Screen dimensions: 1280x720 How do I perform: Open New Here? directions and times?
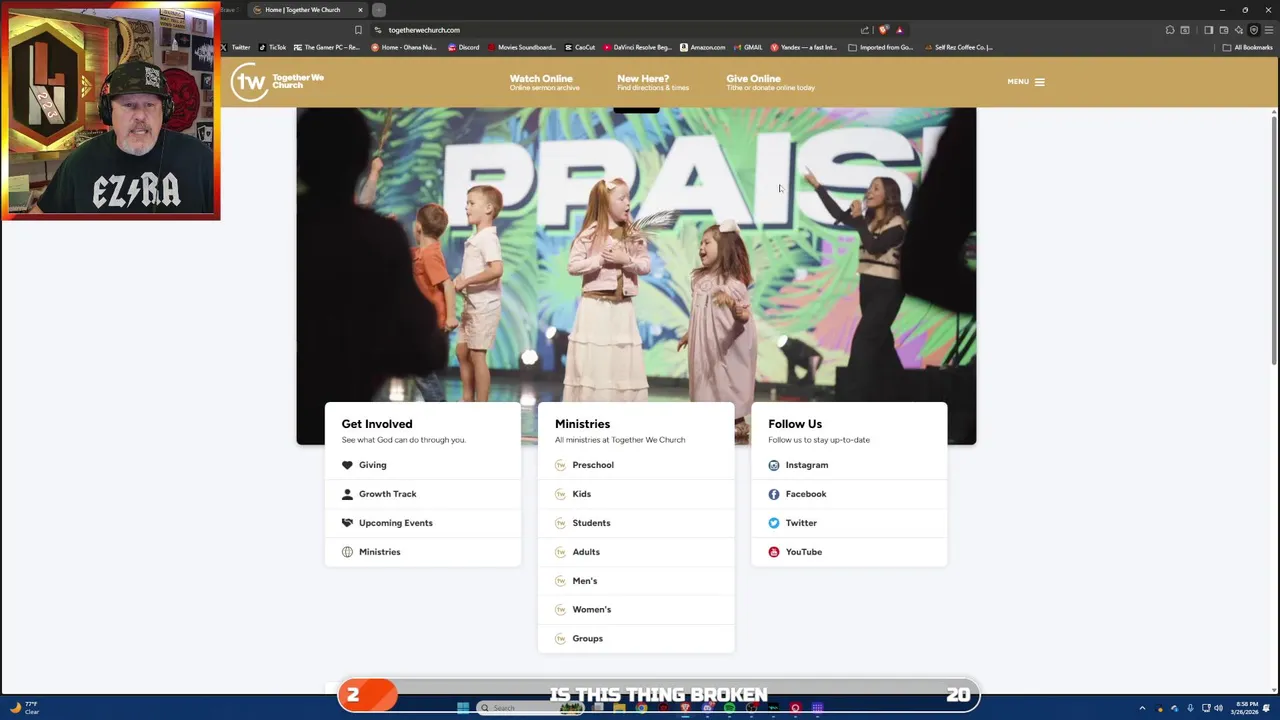click(x=653, y=82)
